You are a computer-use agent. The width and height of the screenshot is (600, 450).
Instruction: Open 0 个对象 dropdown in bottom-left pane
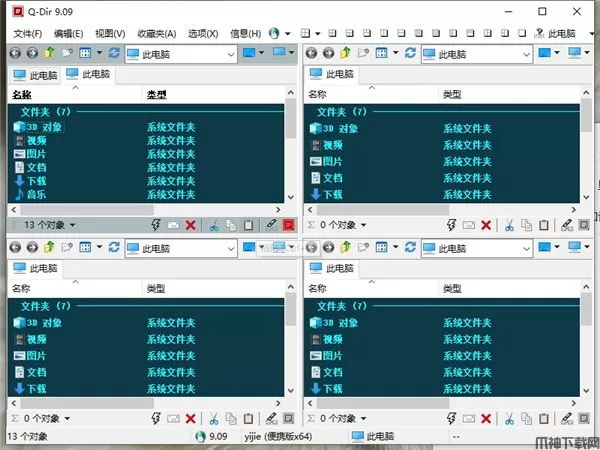(67, 419)
